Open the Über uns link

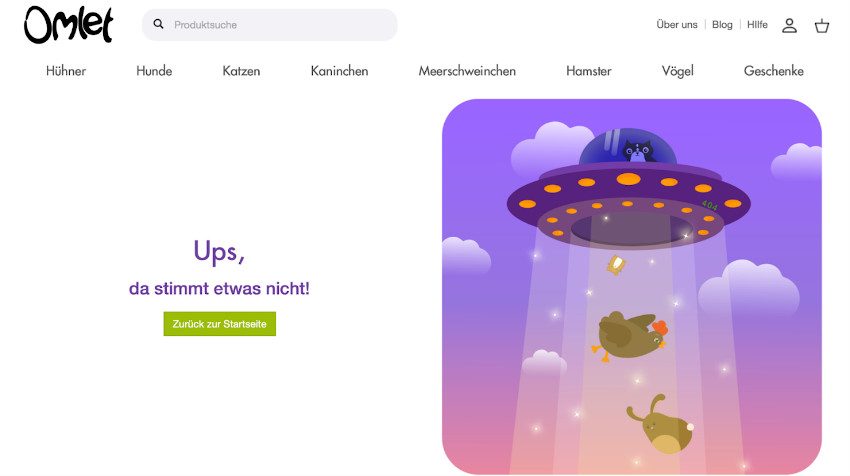click(677, 24)
